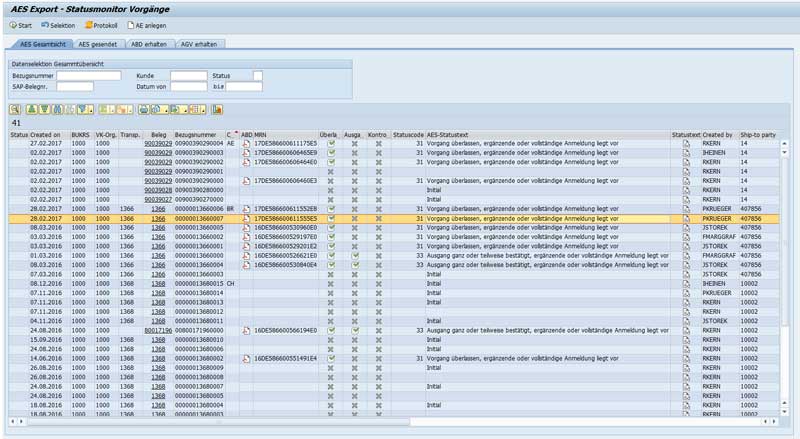800x439 pixels.
Task: Open the Total dropdown arrow
Action: (x=113, y=110)
